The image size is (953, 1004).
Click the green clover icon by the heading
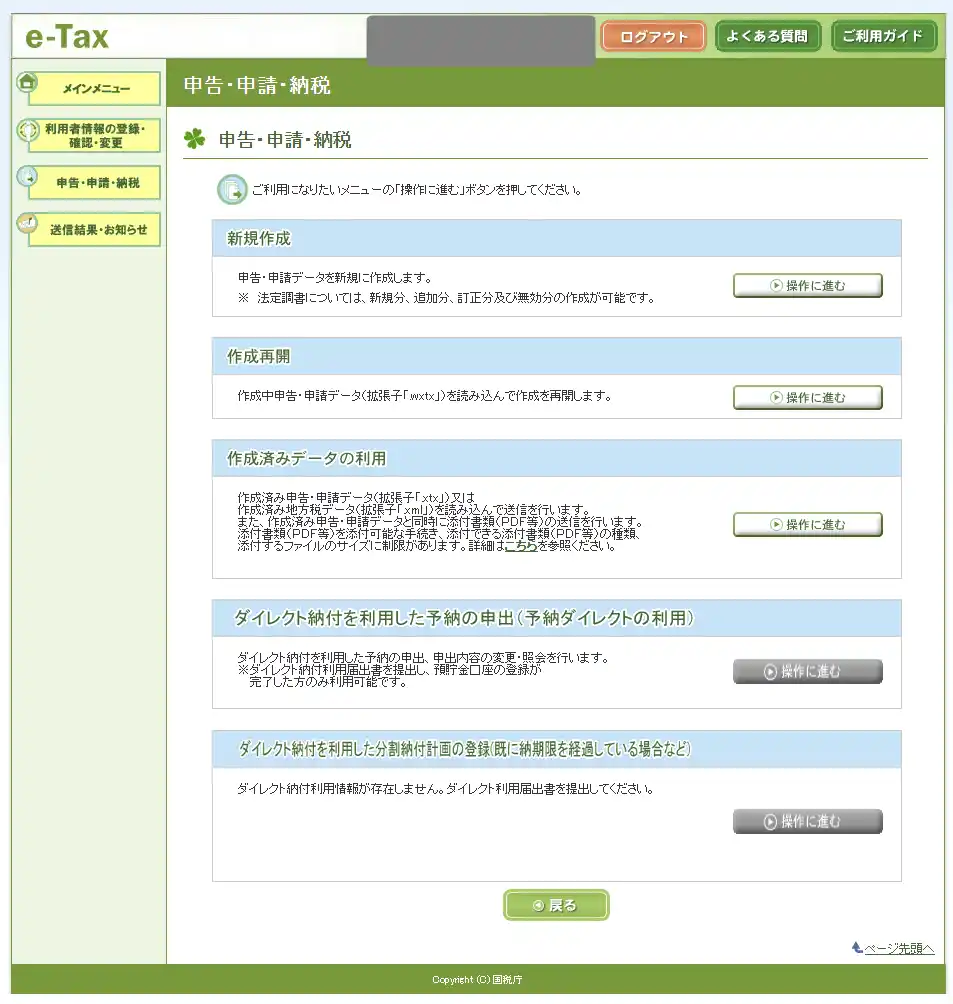(194, 139)
